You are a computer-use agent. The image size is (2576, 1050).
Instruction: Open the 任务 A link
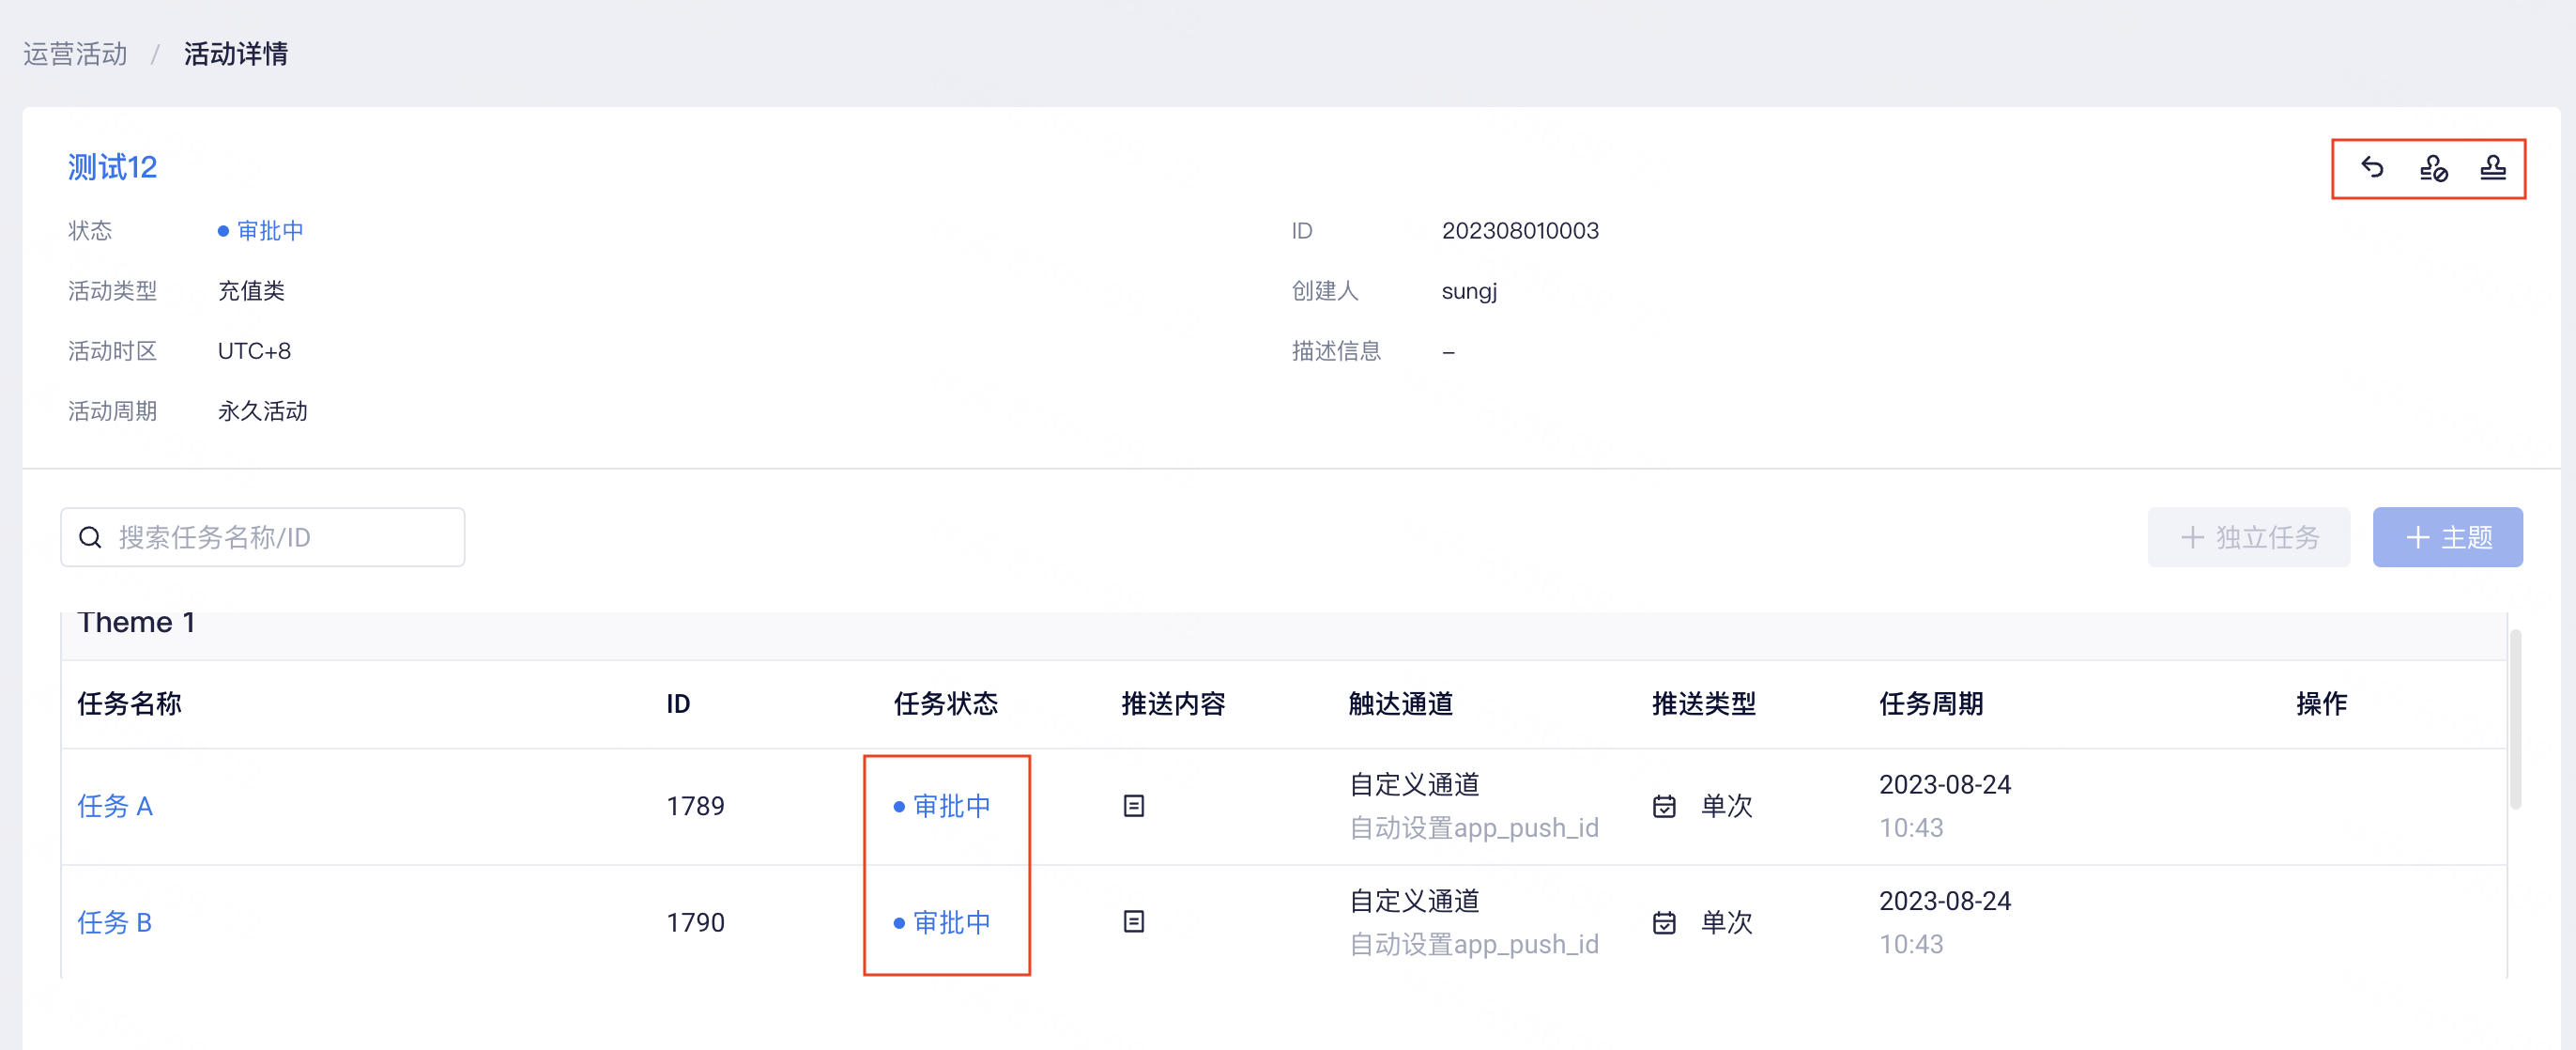[115, 806]
